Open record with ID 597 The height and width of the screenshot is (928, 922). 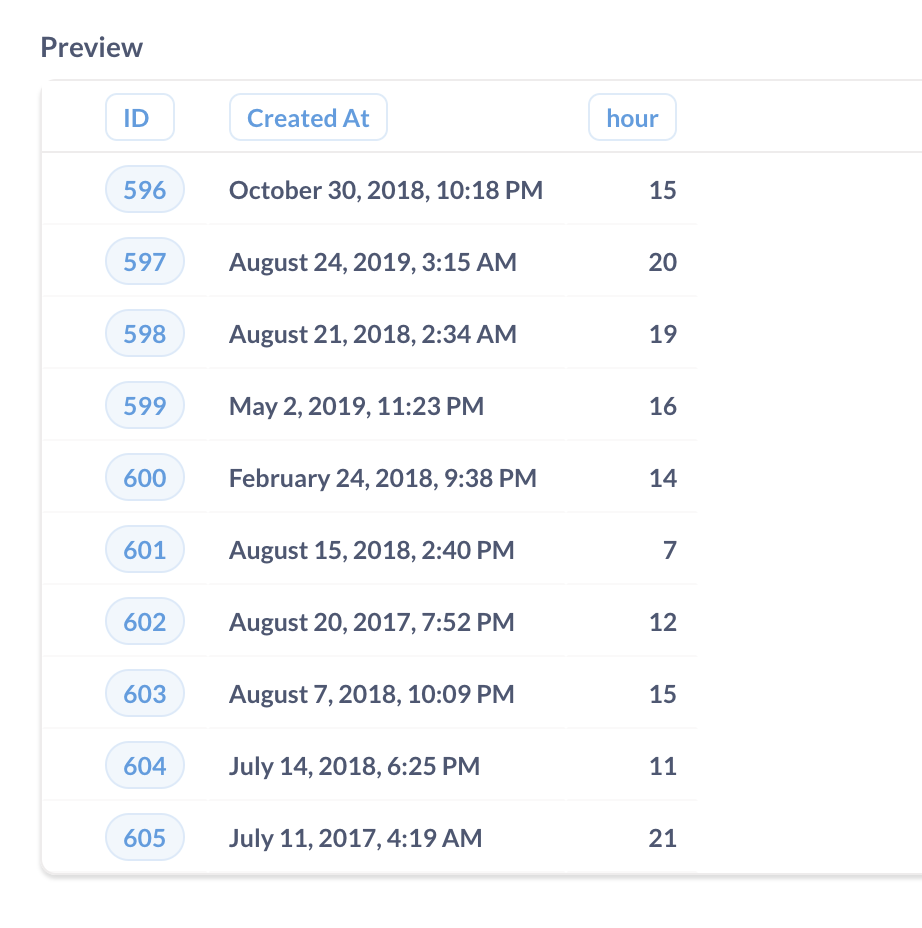pyautogui.click(x=144, y=261)
